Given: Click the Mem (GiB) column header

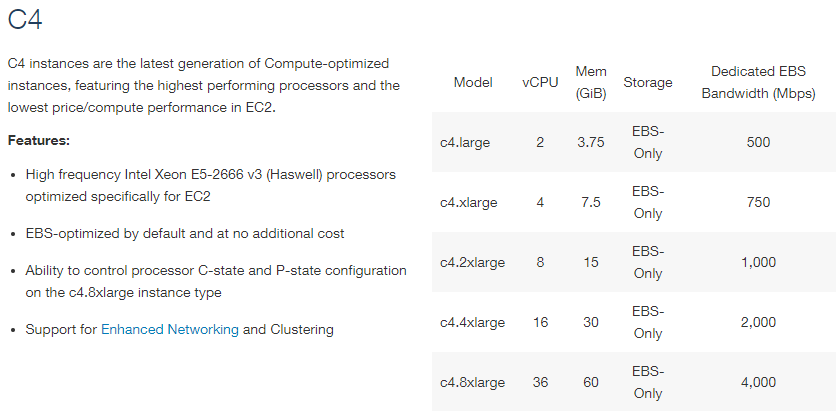Looking at the screenshot, I should [591, 83].
